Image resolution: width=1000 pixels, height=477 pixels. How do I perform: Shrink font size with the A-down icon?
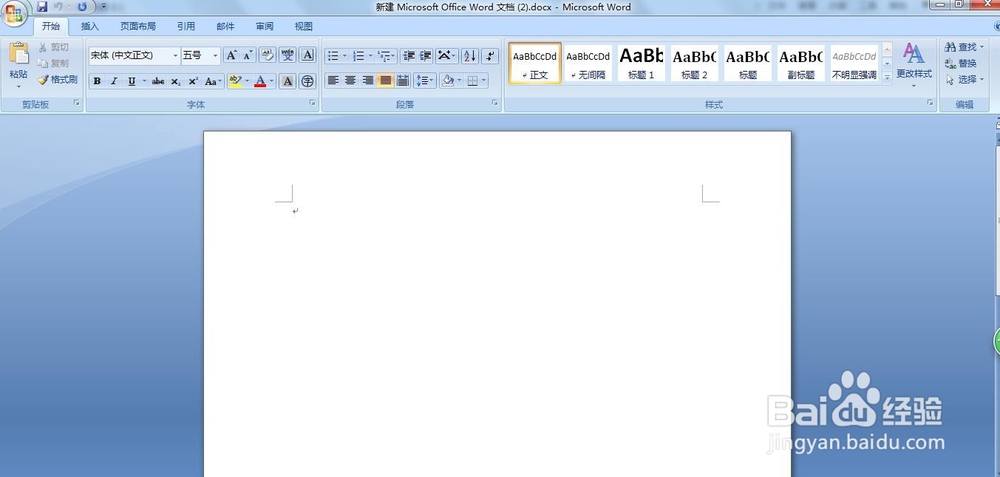[248, 55]
